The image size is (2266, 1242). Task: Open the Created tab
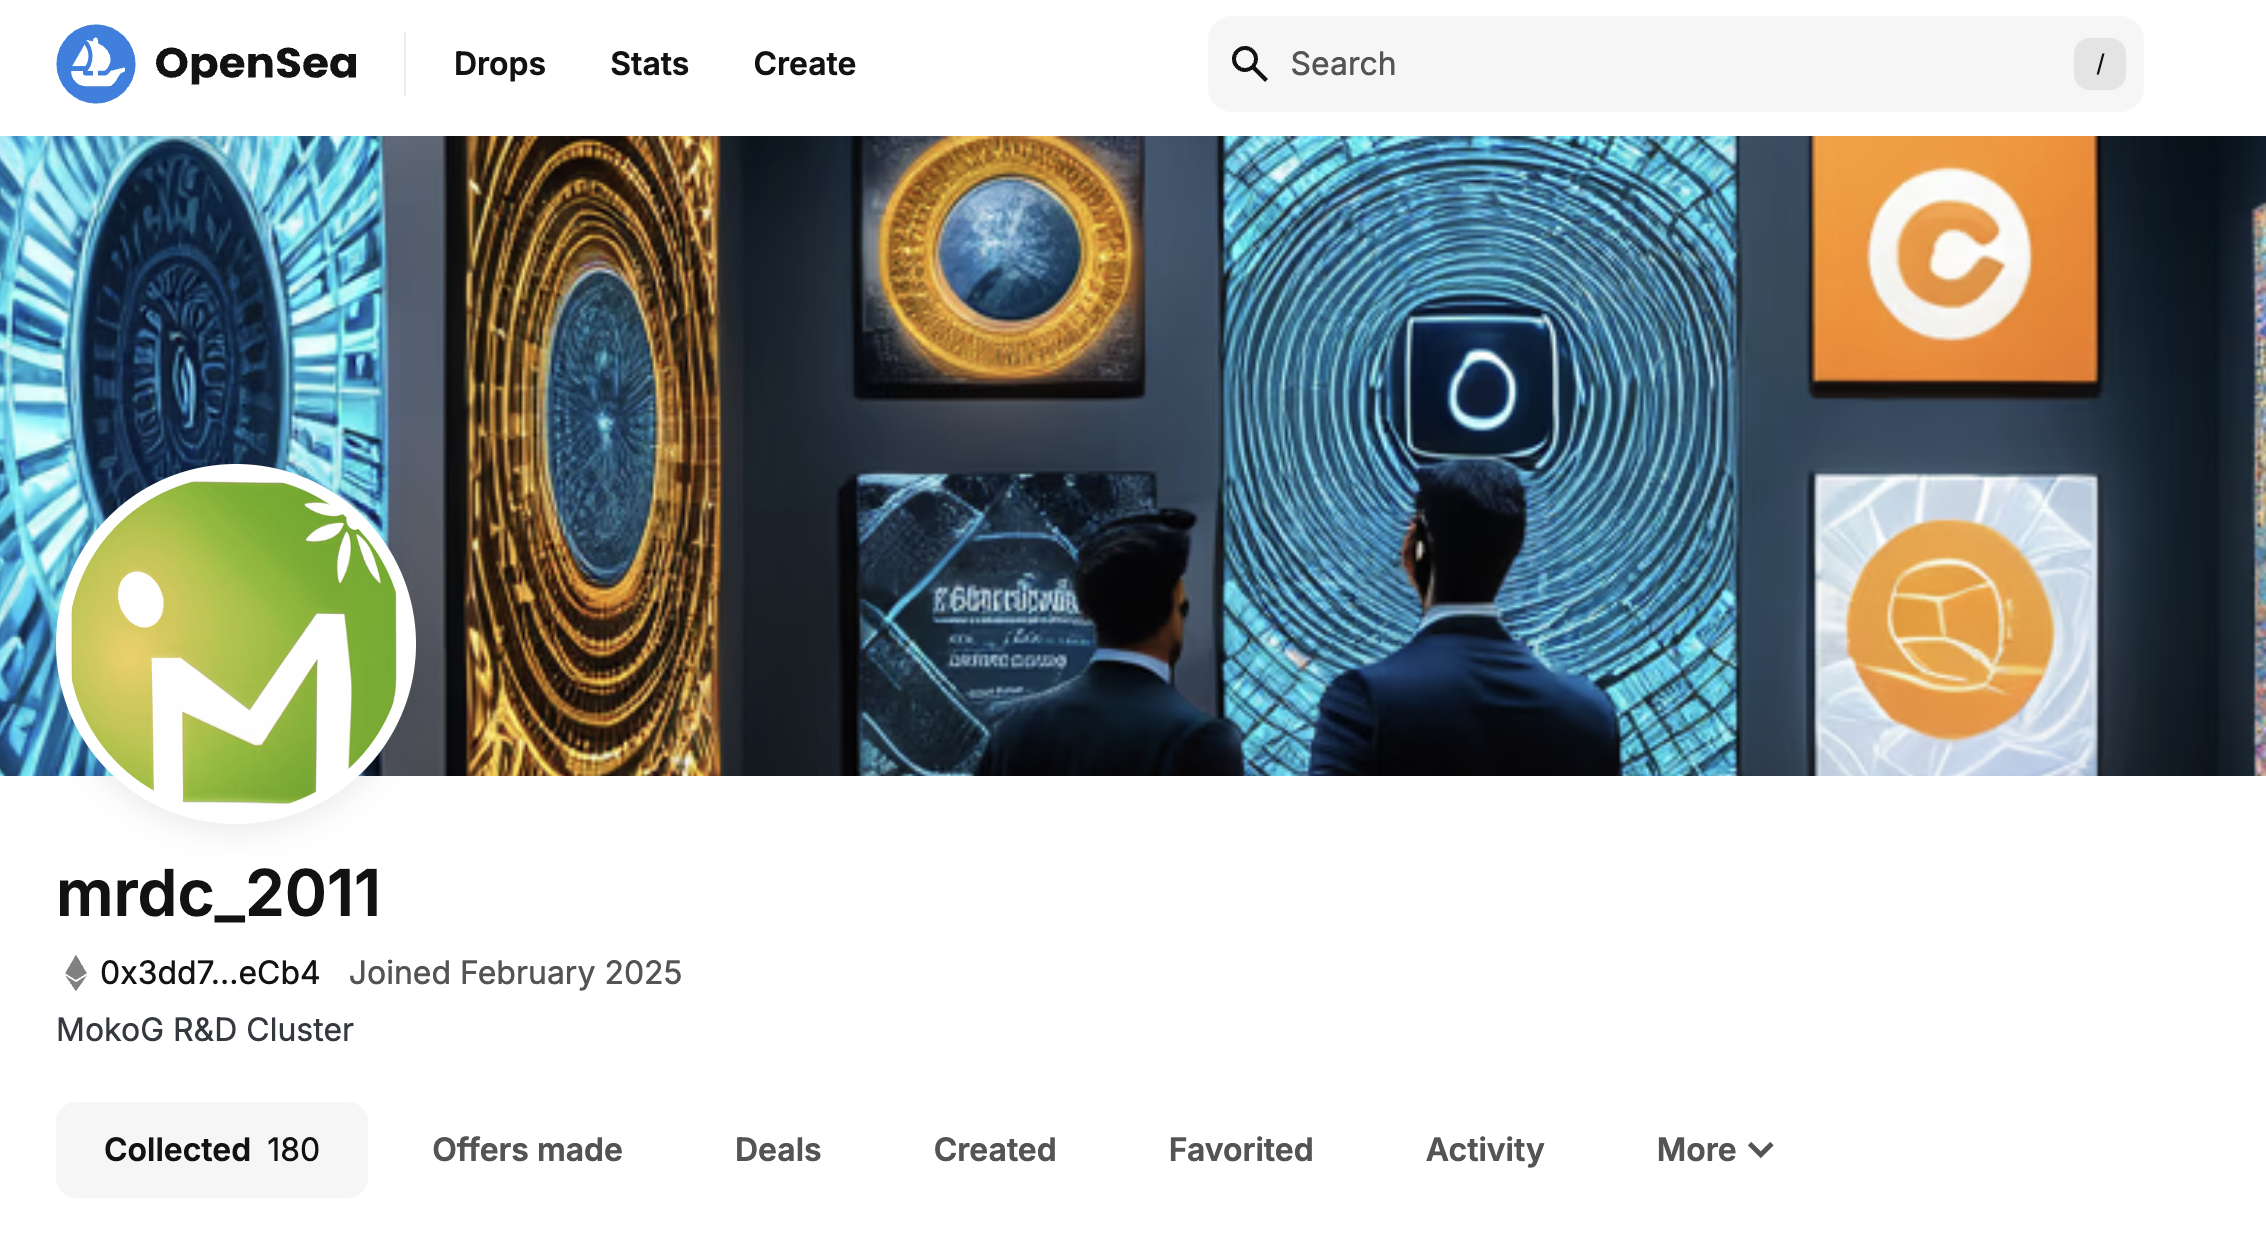pos(995,1150)
